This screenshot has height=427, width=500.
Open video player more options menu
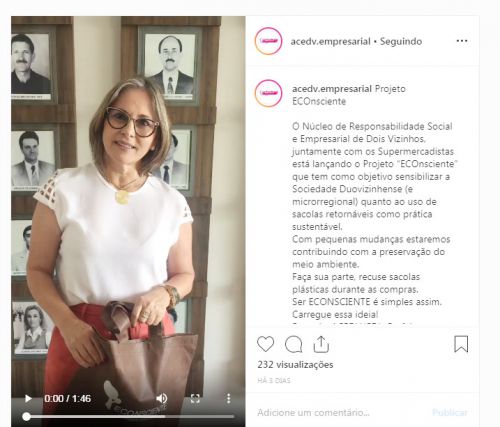[228, 398]
